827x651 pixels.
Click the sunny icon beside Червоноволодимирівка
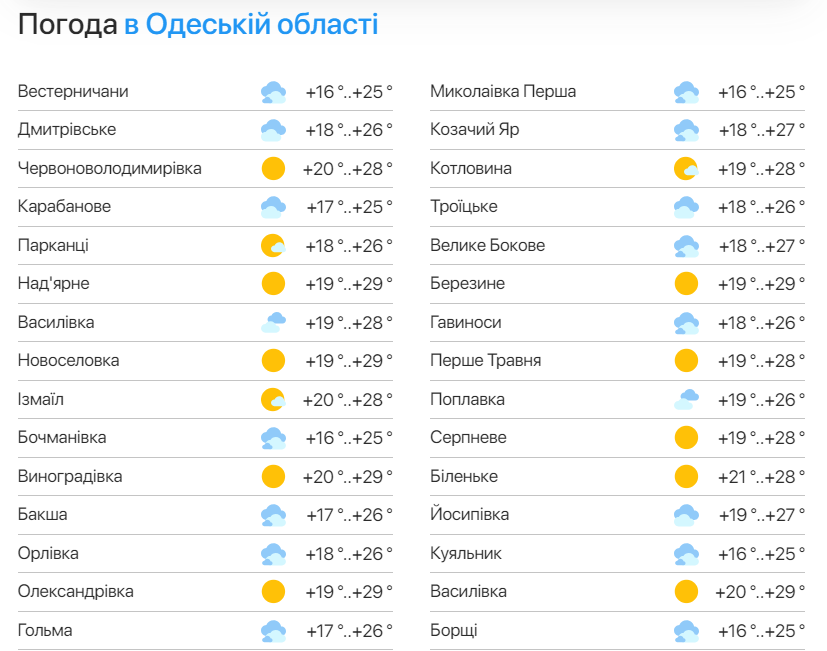273,169
